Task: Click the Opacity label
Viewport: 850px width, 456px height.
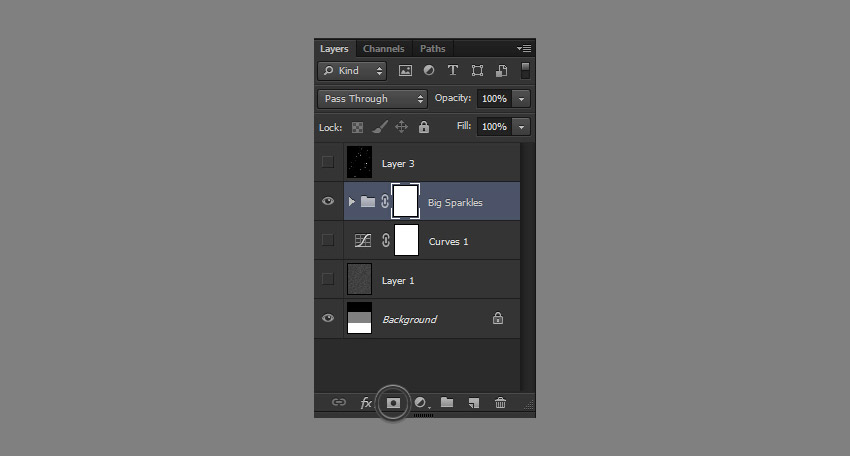Action: click(x=453, y=98)
